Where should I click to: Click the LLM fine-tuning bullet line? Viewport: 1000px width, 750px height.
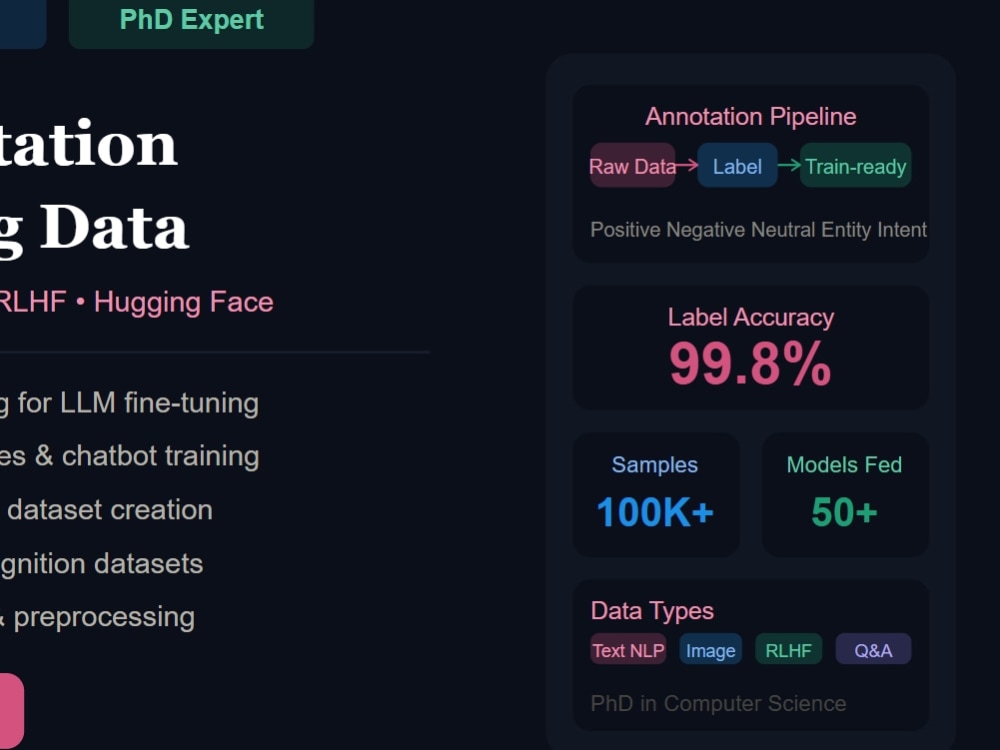129,404
